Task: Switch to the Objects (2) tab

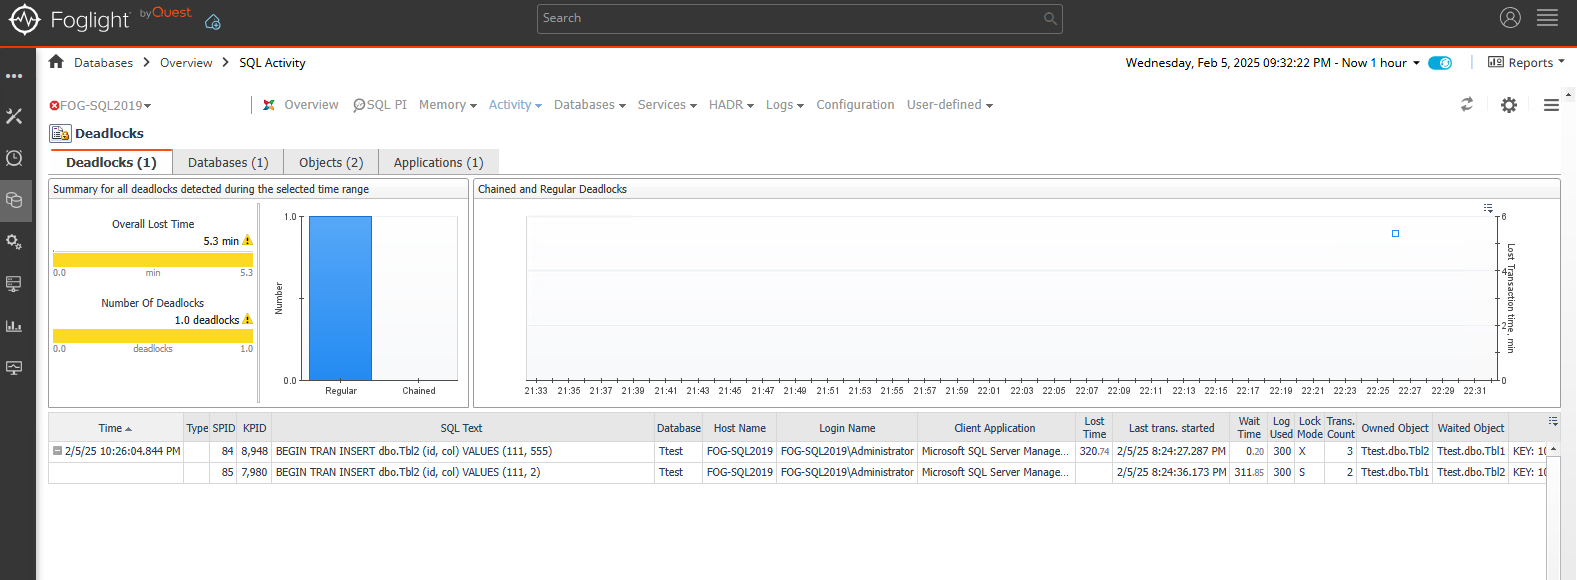Action: coord(331,162)
